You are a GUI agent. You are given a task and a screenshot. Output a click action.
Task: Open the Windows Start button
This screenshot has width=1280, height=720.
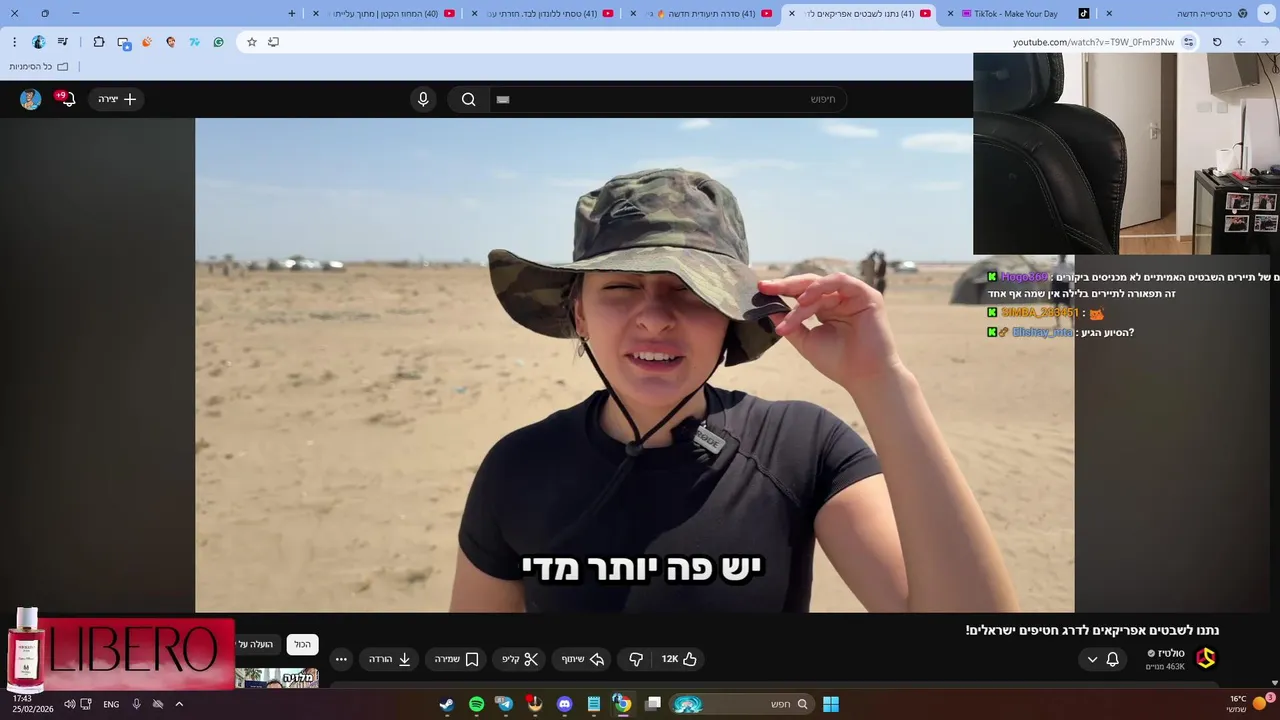(x=831, y=704)
